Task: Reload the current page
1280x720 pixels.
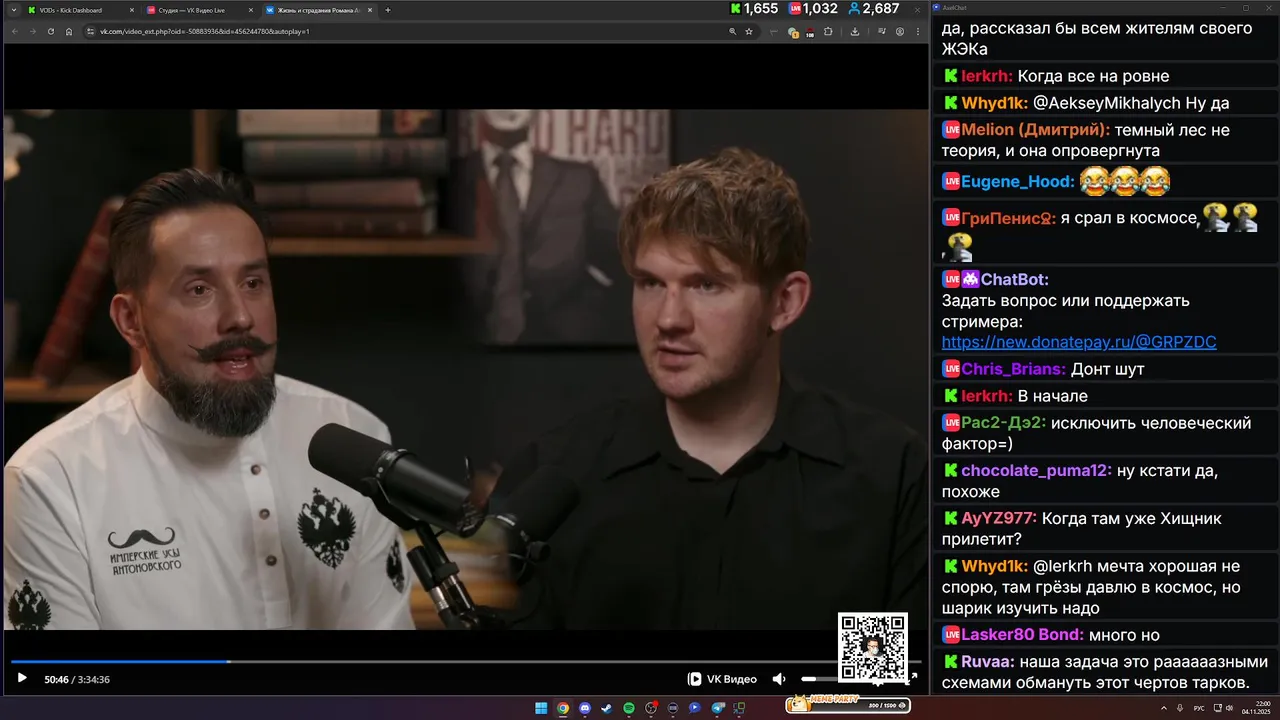Action: coord(49,31)
